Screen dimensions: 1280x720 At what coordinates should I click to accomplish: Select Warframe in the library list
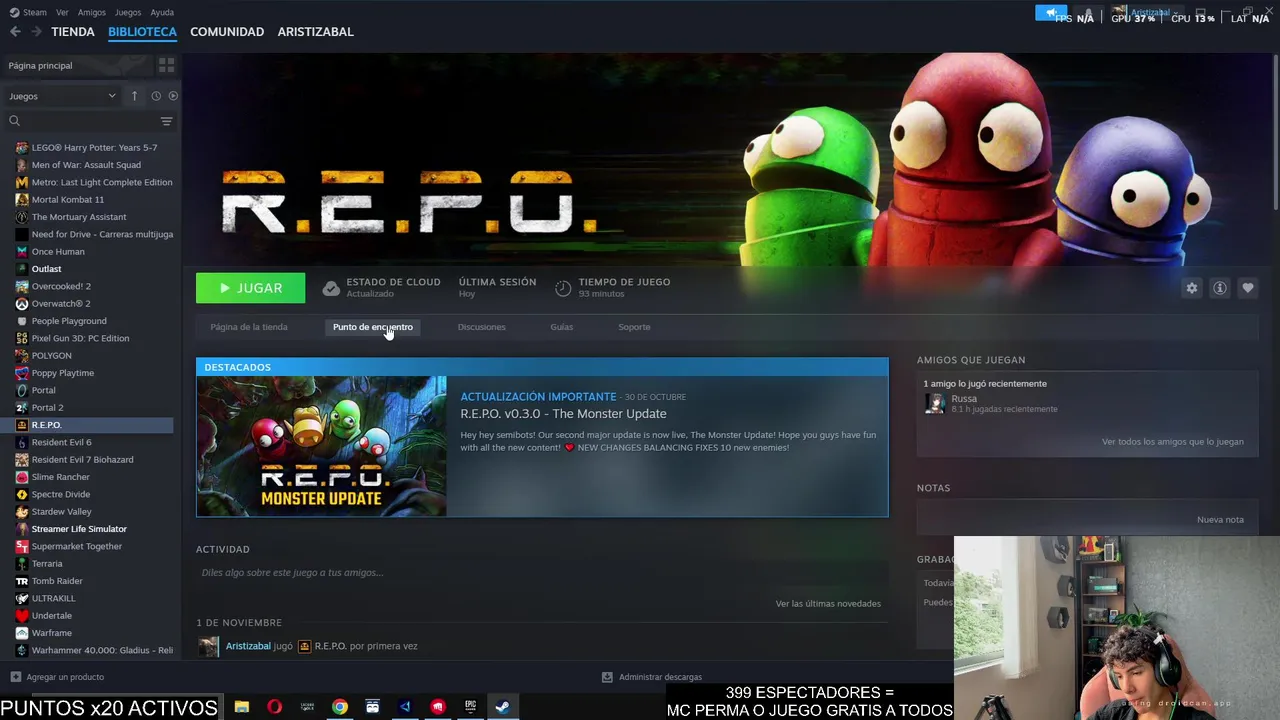click(52, 633)
